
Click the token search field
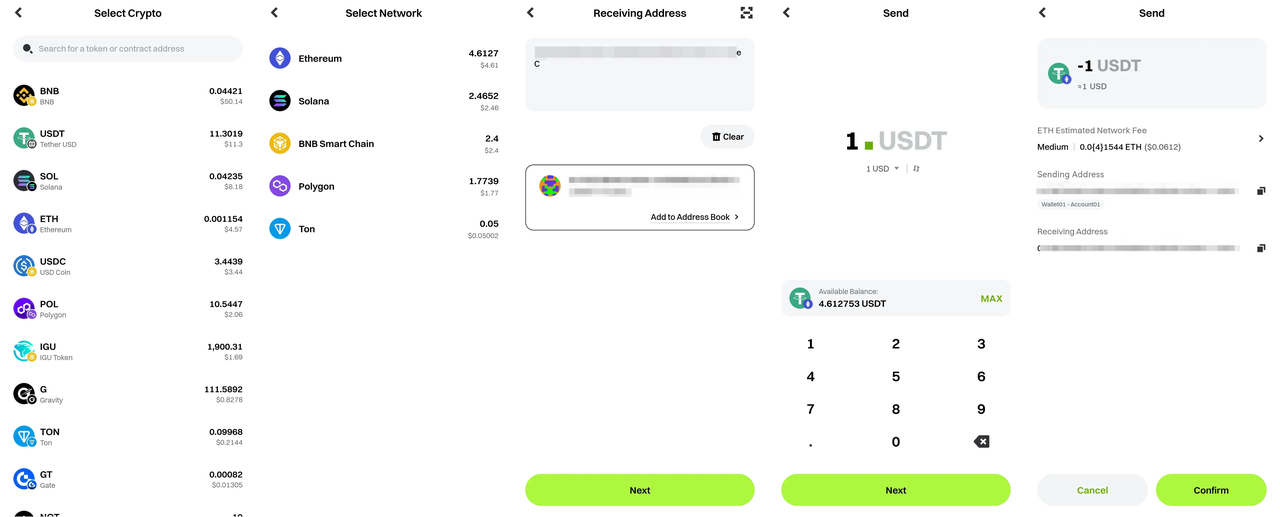[128, 49]
